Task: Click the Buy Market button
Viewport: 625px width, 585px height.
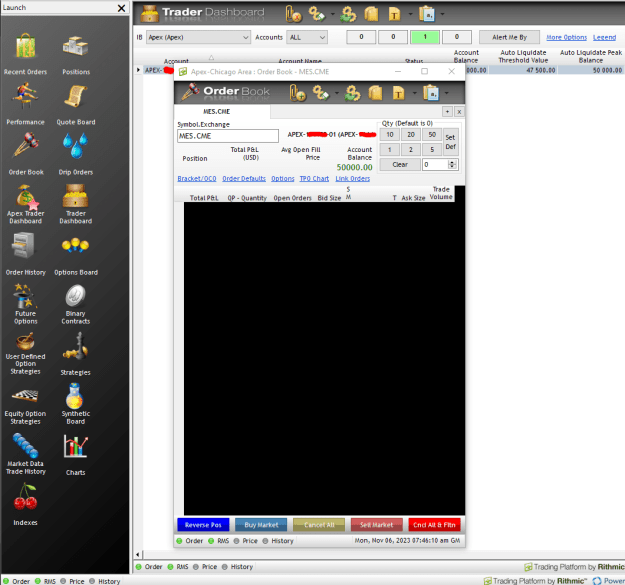Action: pyautogui.click(x=261, y=525)
